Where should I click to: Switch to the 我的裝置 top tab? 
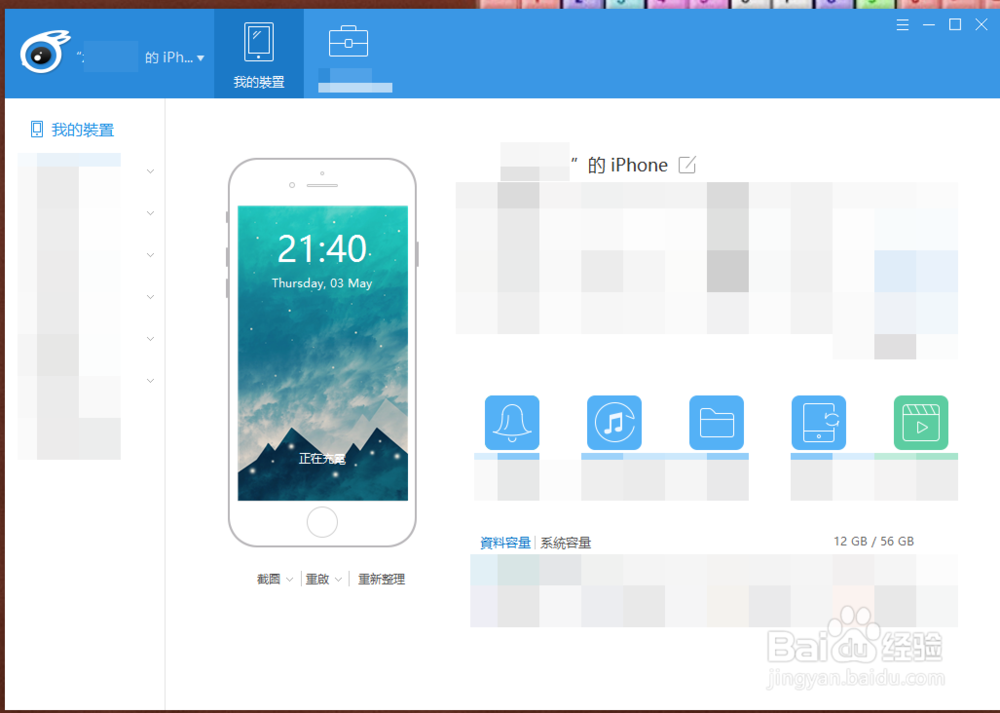pos(259,55)
